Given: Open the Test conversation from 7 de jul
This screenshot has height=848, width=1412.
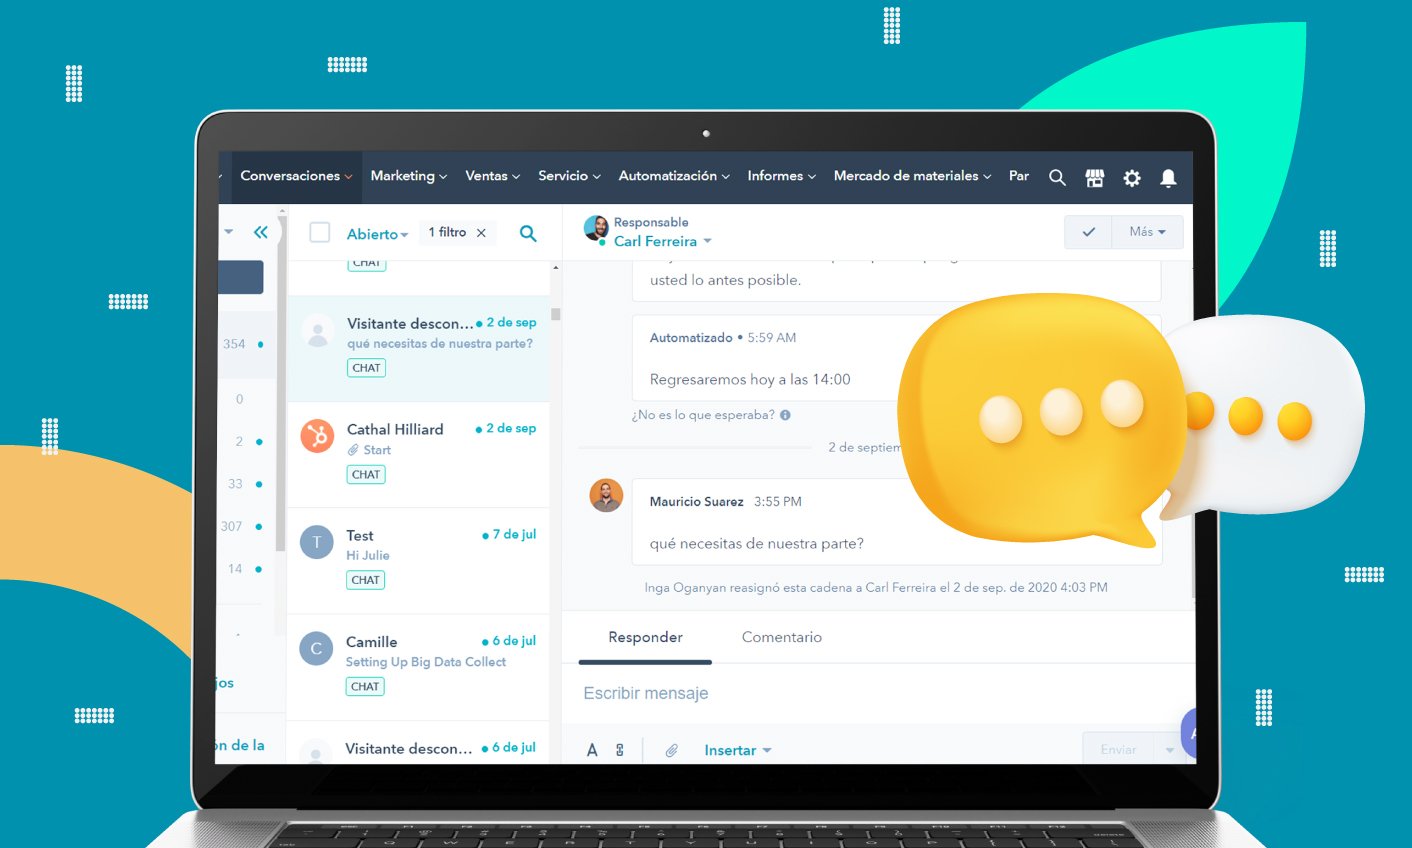Looking at the screenshot, I should click(418, 561).
